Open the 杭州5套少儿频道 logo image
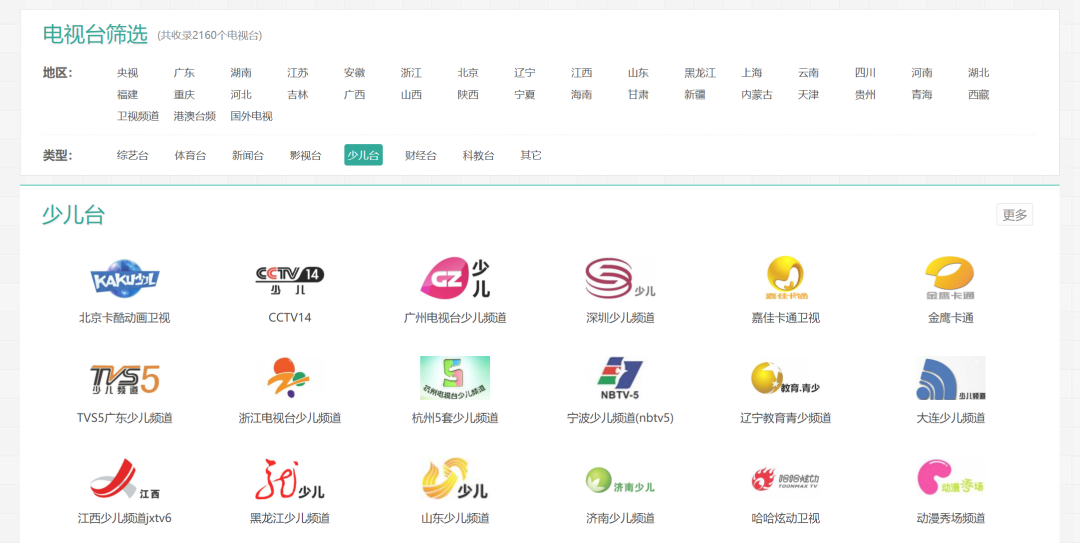This screenshot has height=543, width=1080. [455, 378]
